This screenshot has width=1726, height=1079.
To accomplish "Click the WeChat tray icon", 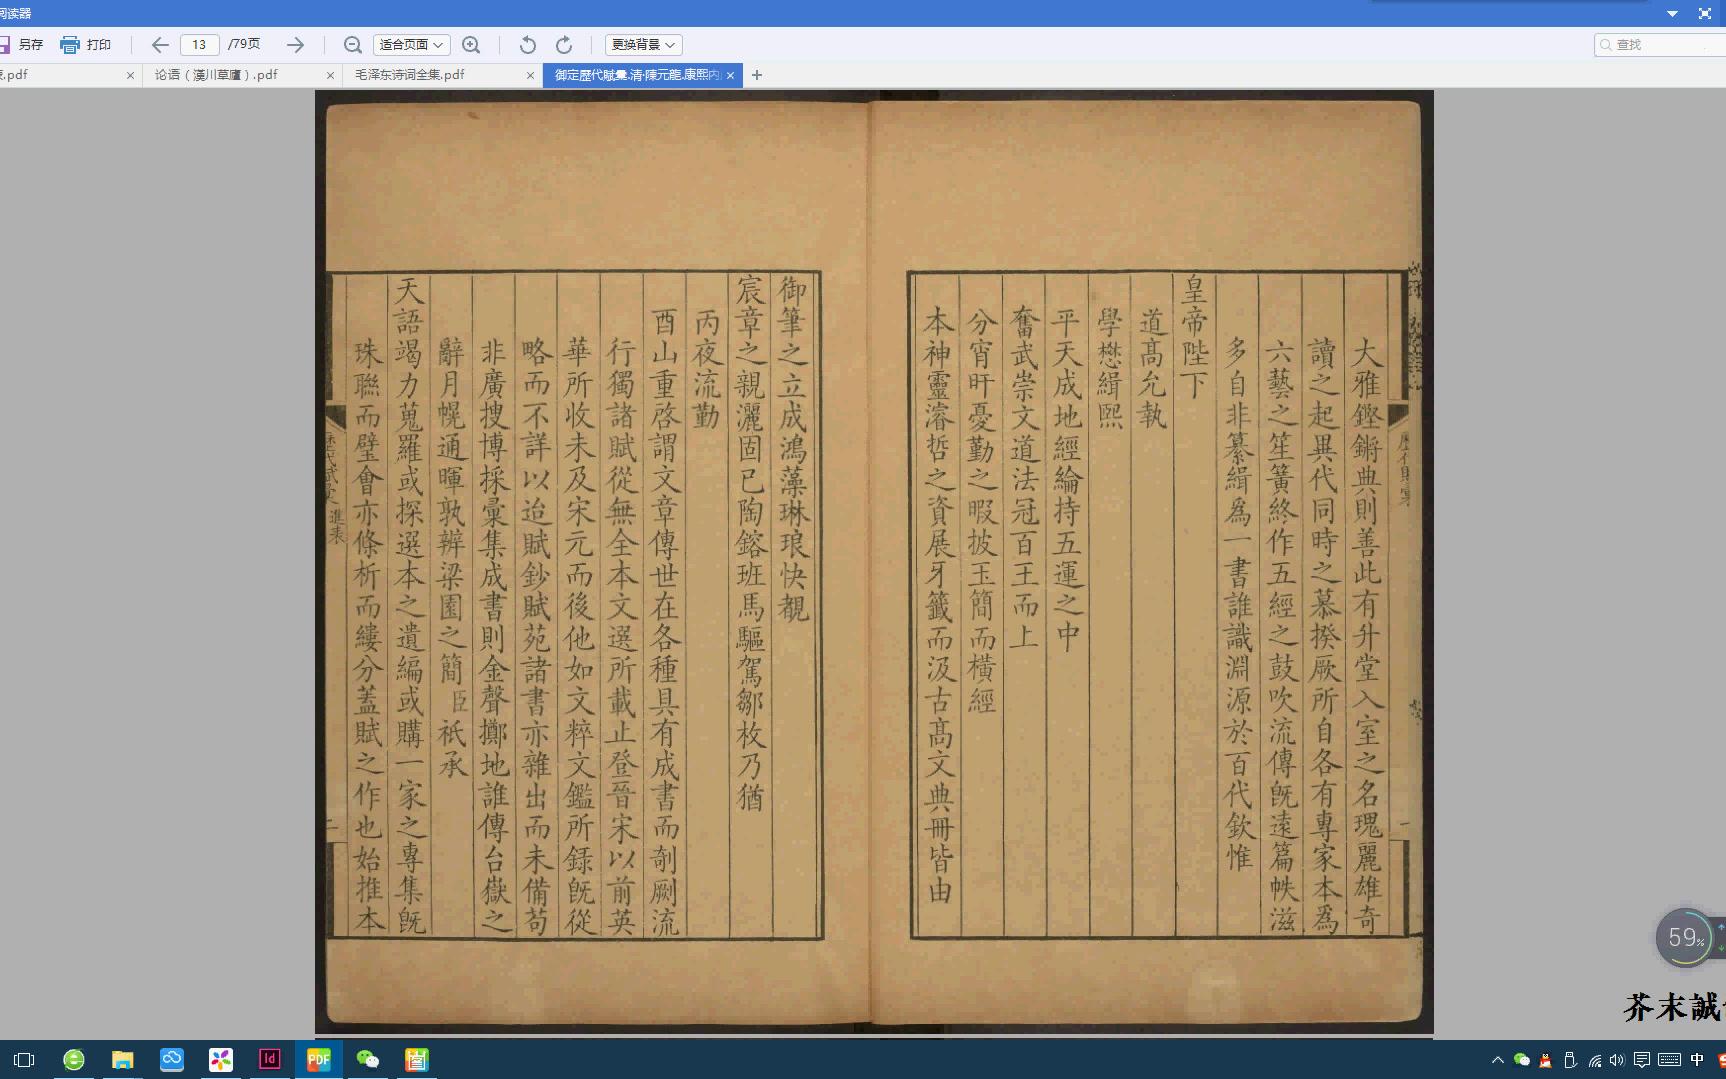I will click(1521, 1060).
